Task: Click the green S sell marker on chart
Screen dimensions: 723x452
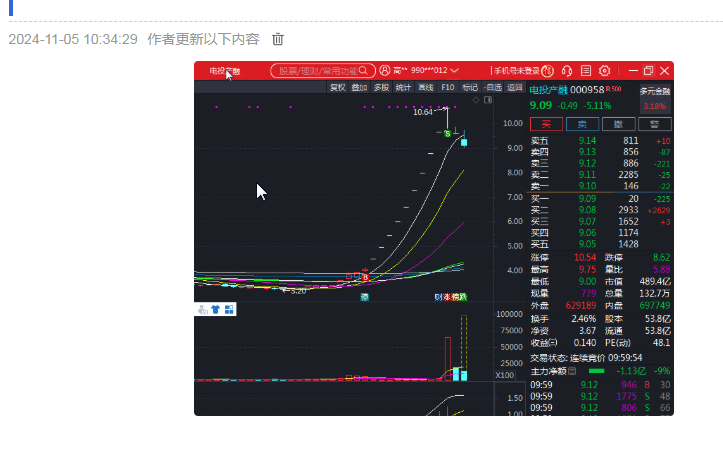Action: pos(447,134)
